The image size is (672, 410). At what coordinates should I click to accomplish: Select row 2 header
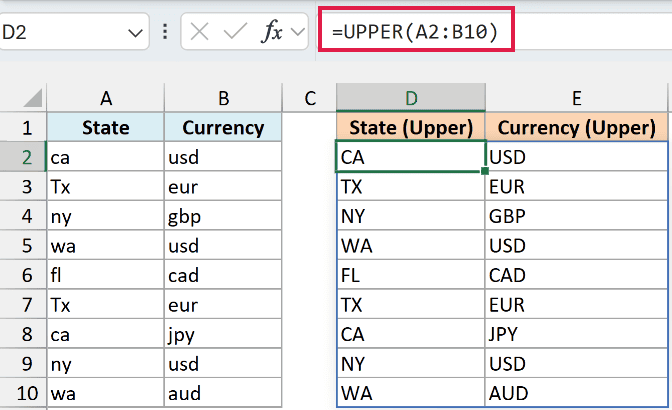pos(23,157)
